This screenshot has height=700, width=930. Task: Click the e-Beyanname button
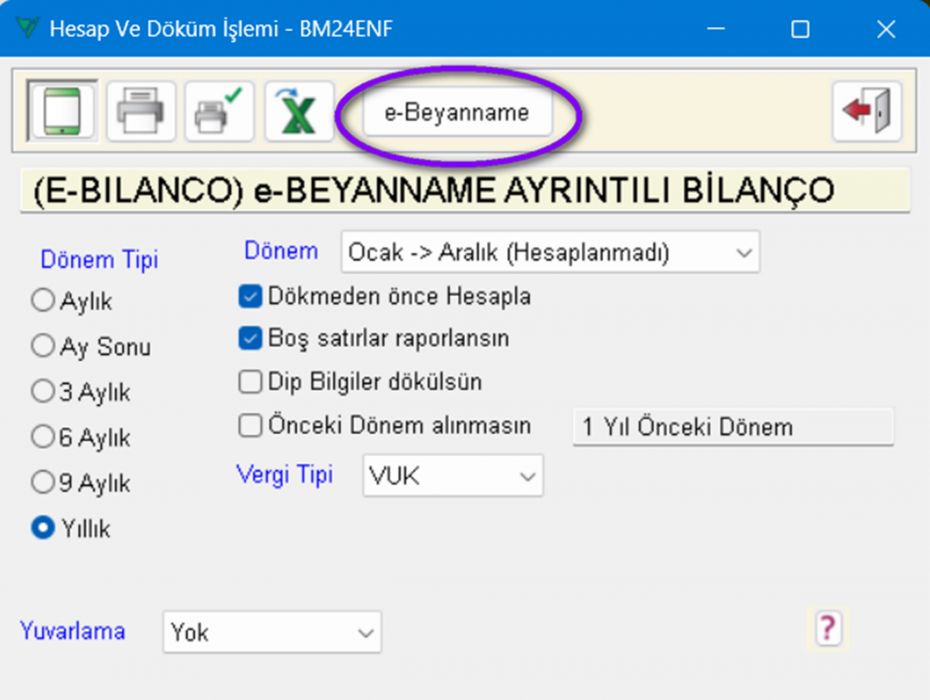click(457, 112)
